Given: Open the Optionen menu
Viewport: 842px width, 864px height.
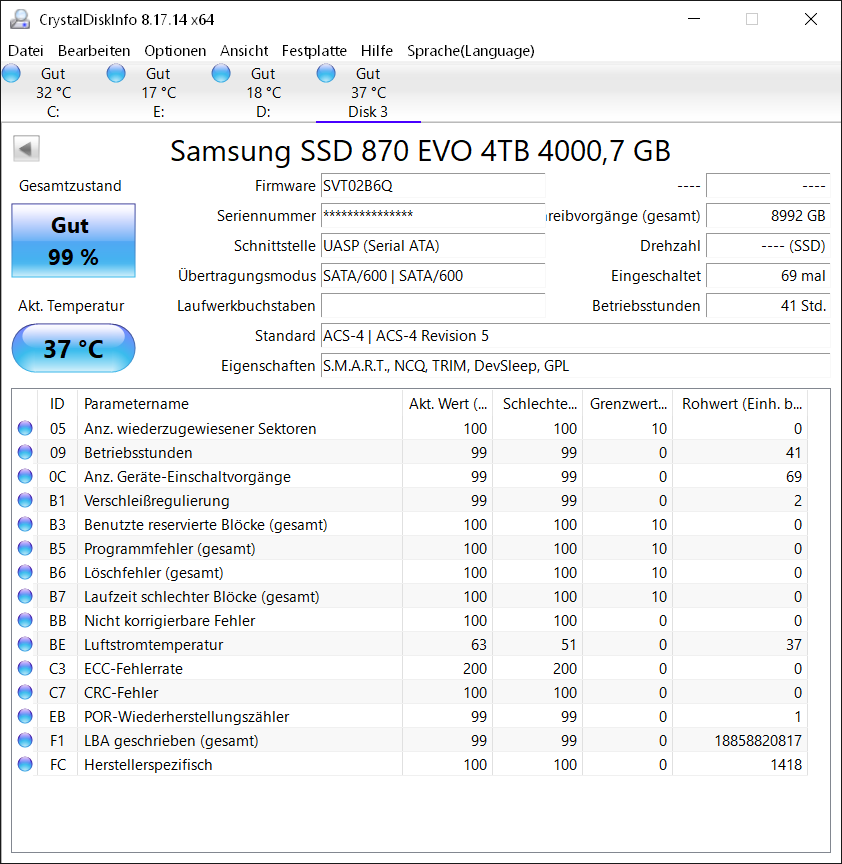Looking at the screenshot, I should [x=175, y=51].
